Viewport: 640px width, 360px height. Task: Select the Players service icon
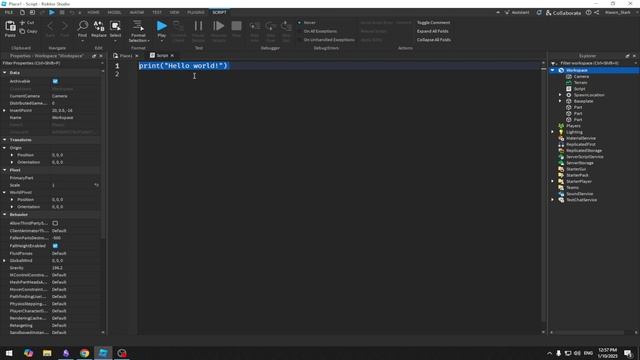pos(561,126)
